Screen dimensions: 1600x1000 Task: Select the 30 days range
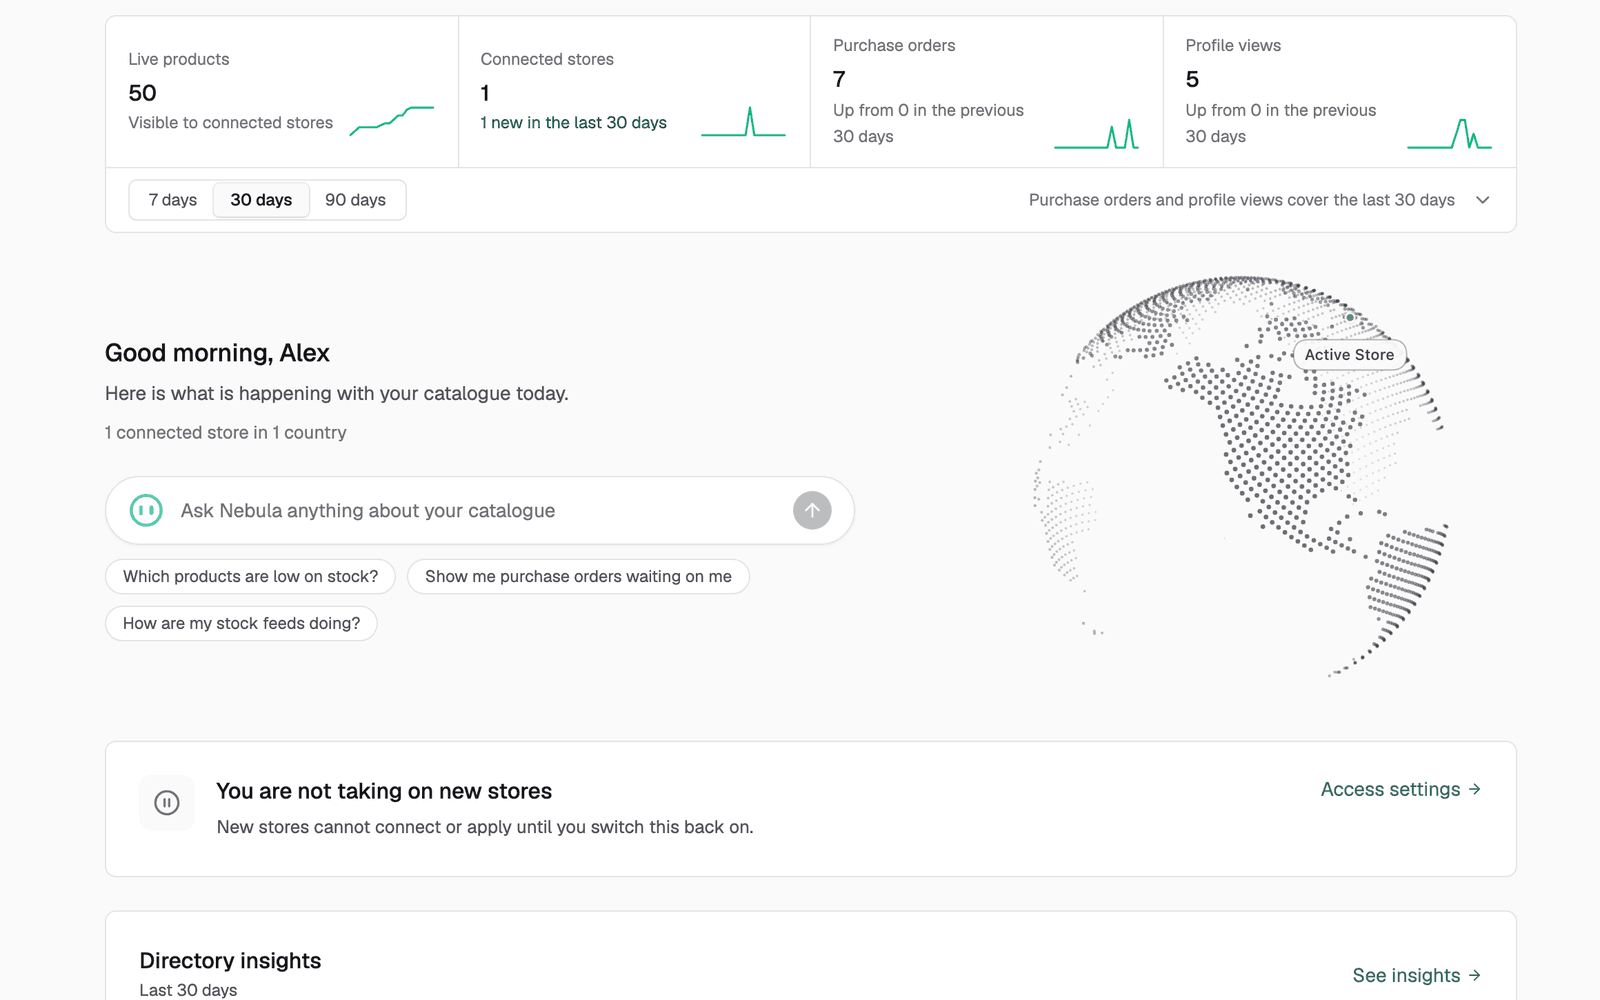(x=261, y=200)
